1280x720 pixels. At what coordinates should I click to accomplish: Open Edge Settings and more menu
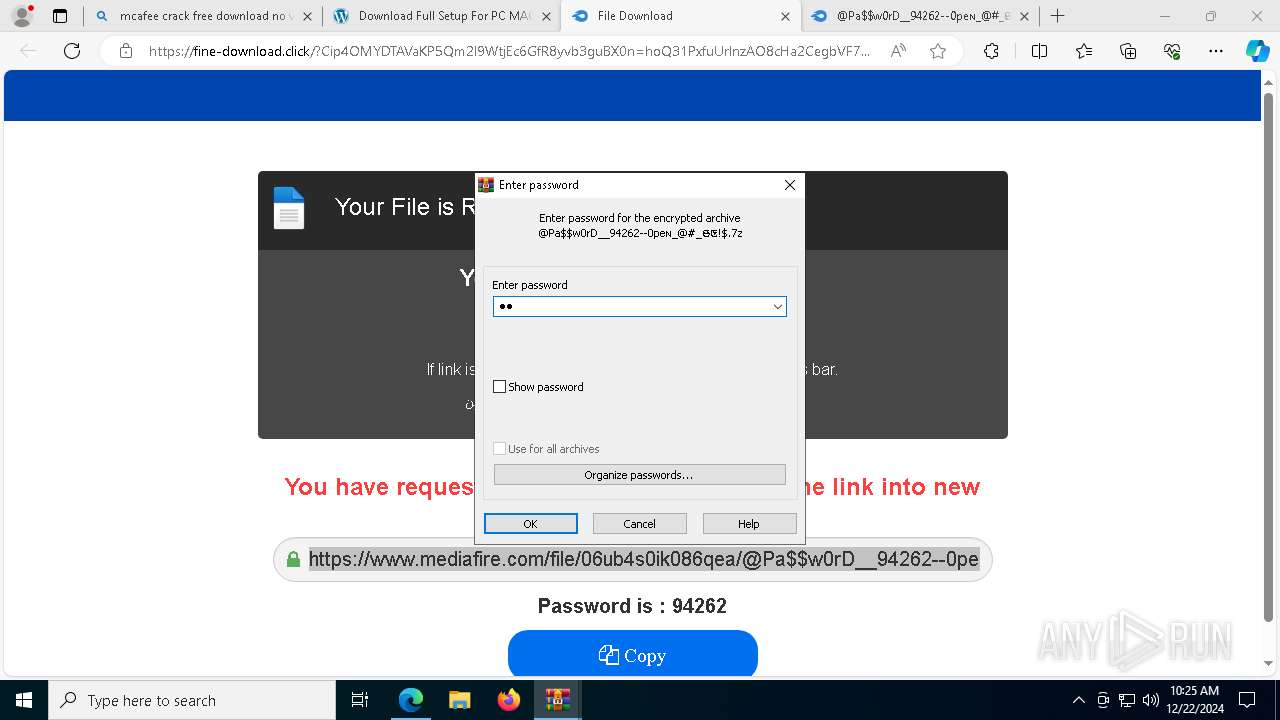(1216, 51)
